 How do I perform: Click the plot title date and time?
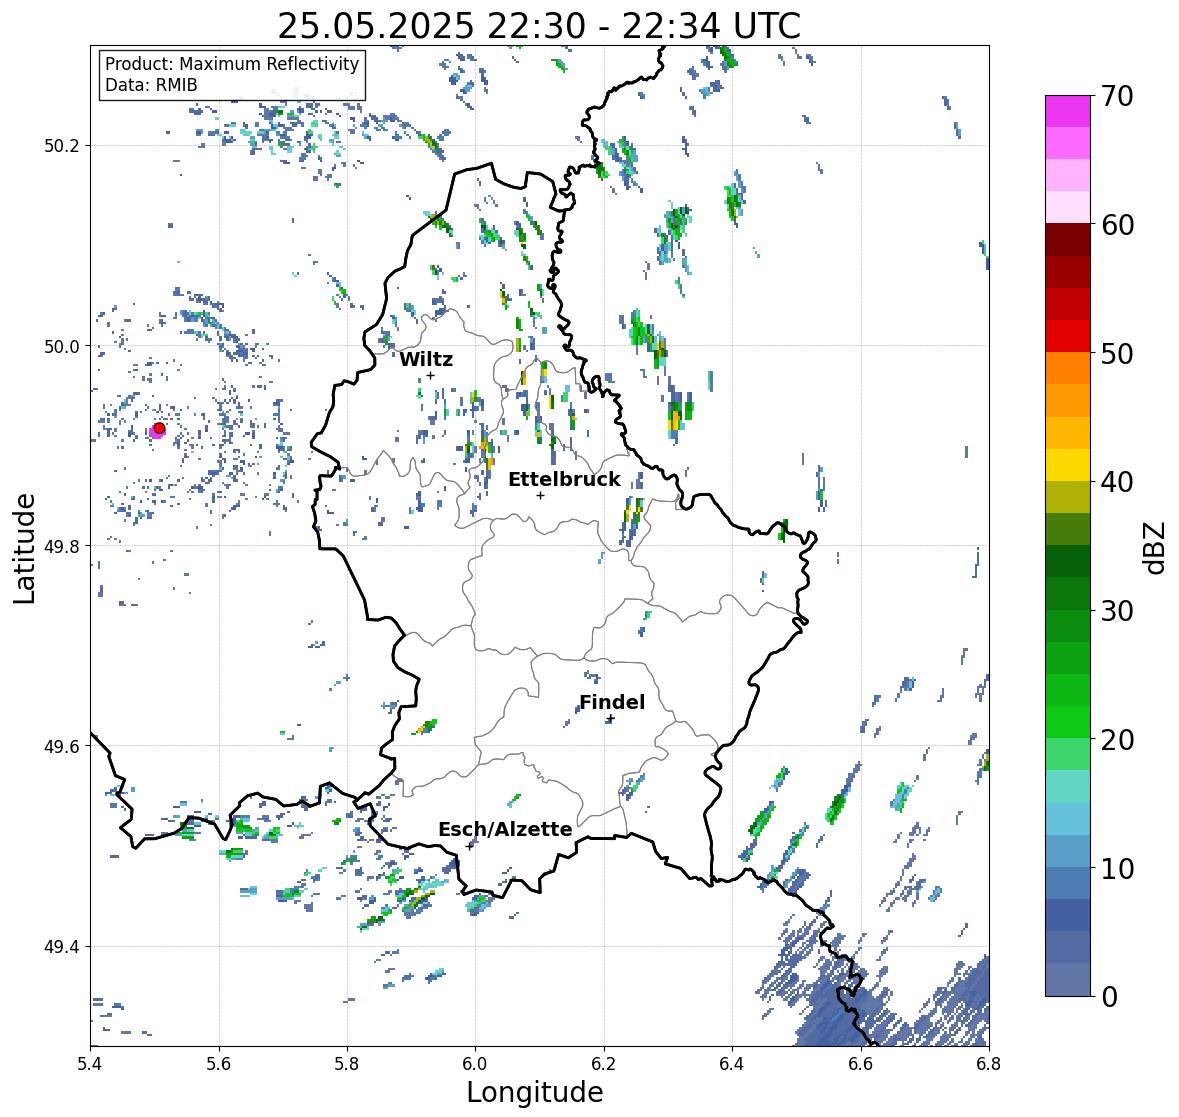click(x=539, y=26)
